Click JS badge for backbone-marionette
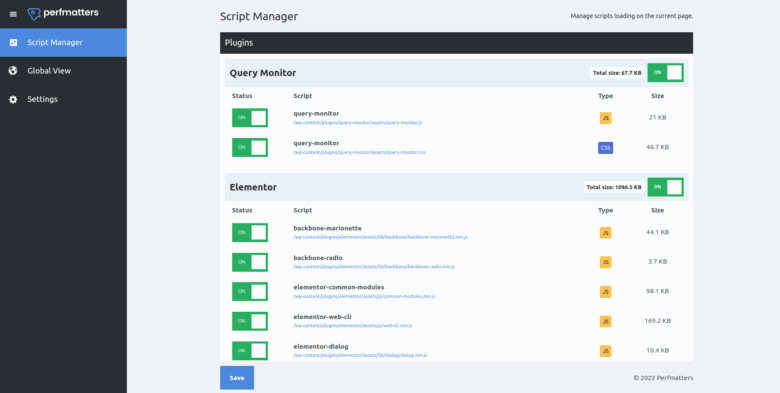The image size is (780, 393). point(605,233)
